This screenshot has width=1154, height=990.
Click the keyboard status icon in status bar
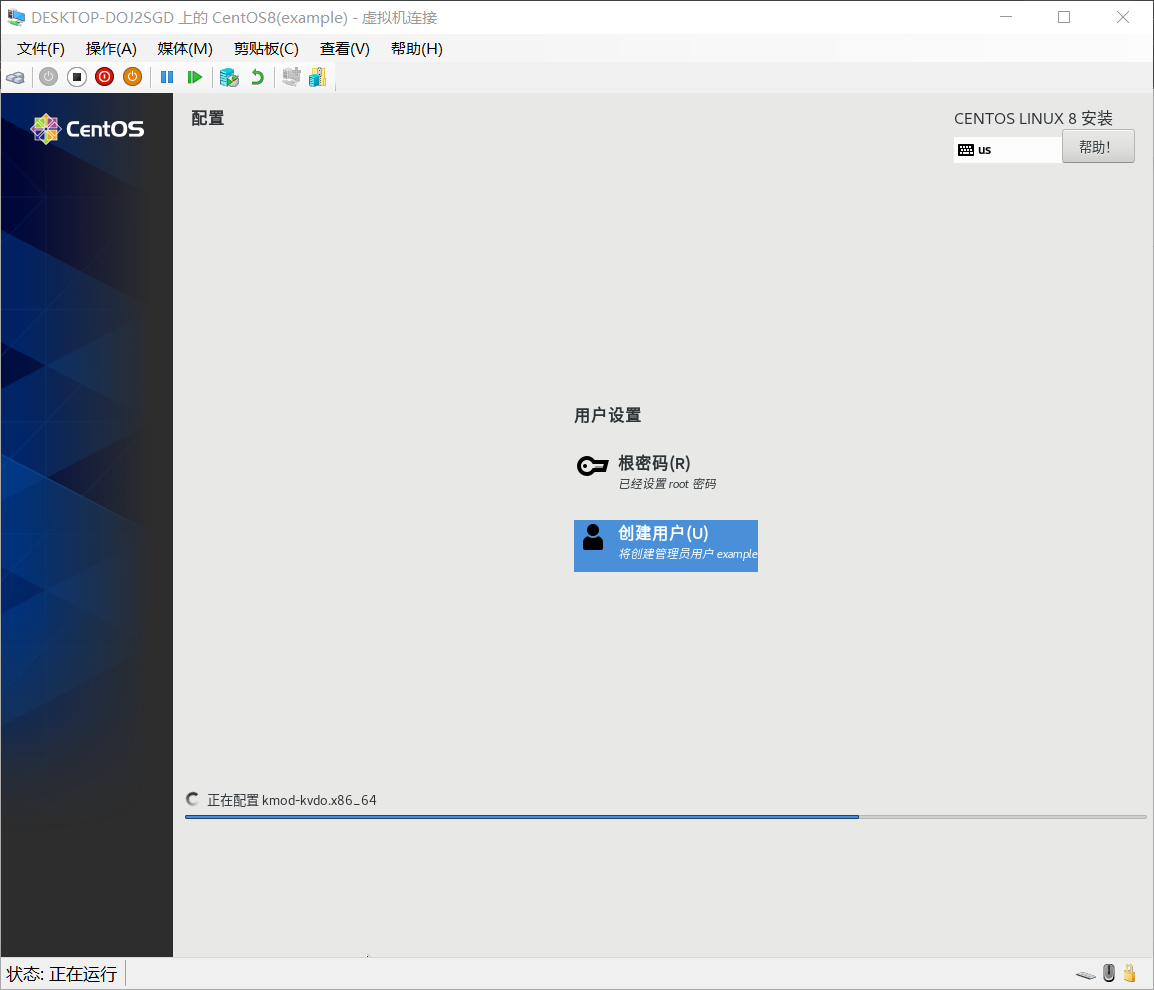coord(1086,975)
